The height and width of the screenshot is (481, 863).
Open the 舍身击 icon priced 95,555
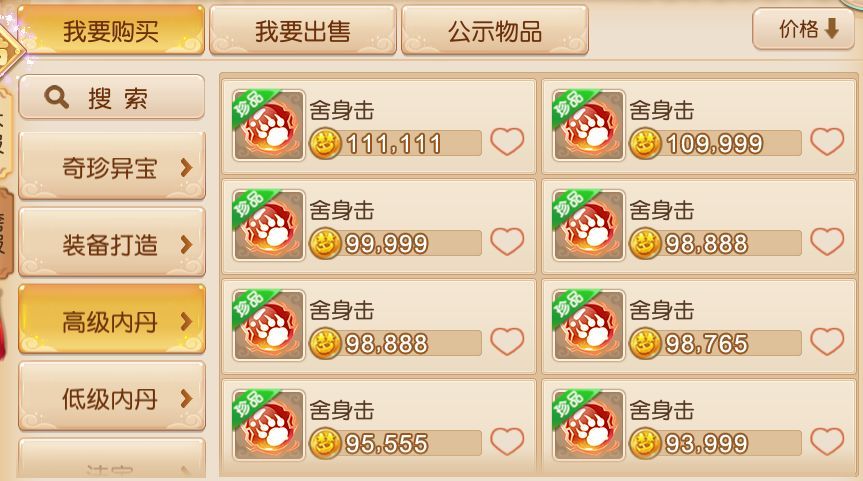(269, 425)
